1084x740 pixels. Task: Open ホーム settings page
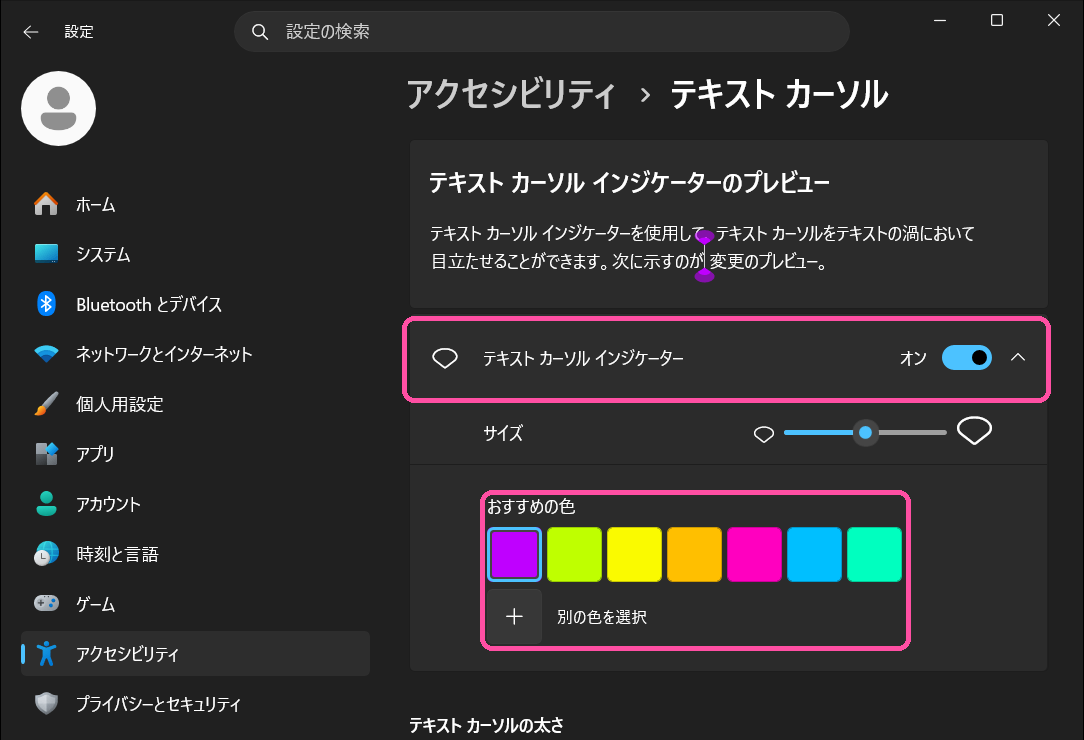[x=195, y=204]
